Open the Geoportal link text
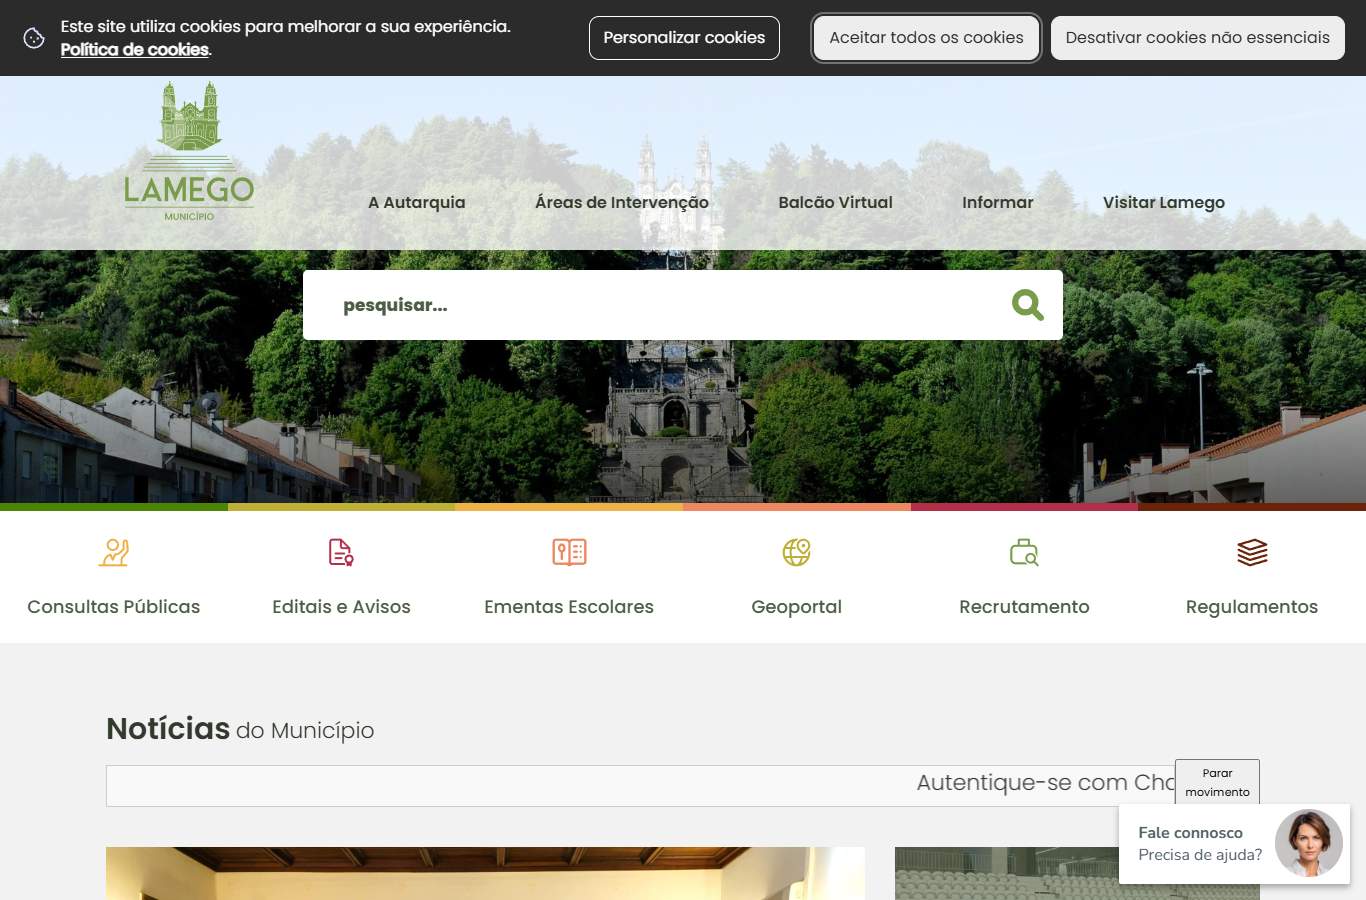Screen dimensions: 1366x900 [797, 607]
